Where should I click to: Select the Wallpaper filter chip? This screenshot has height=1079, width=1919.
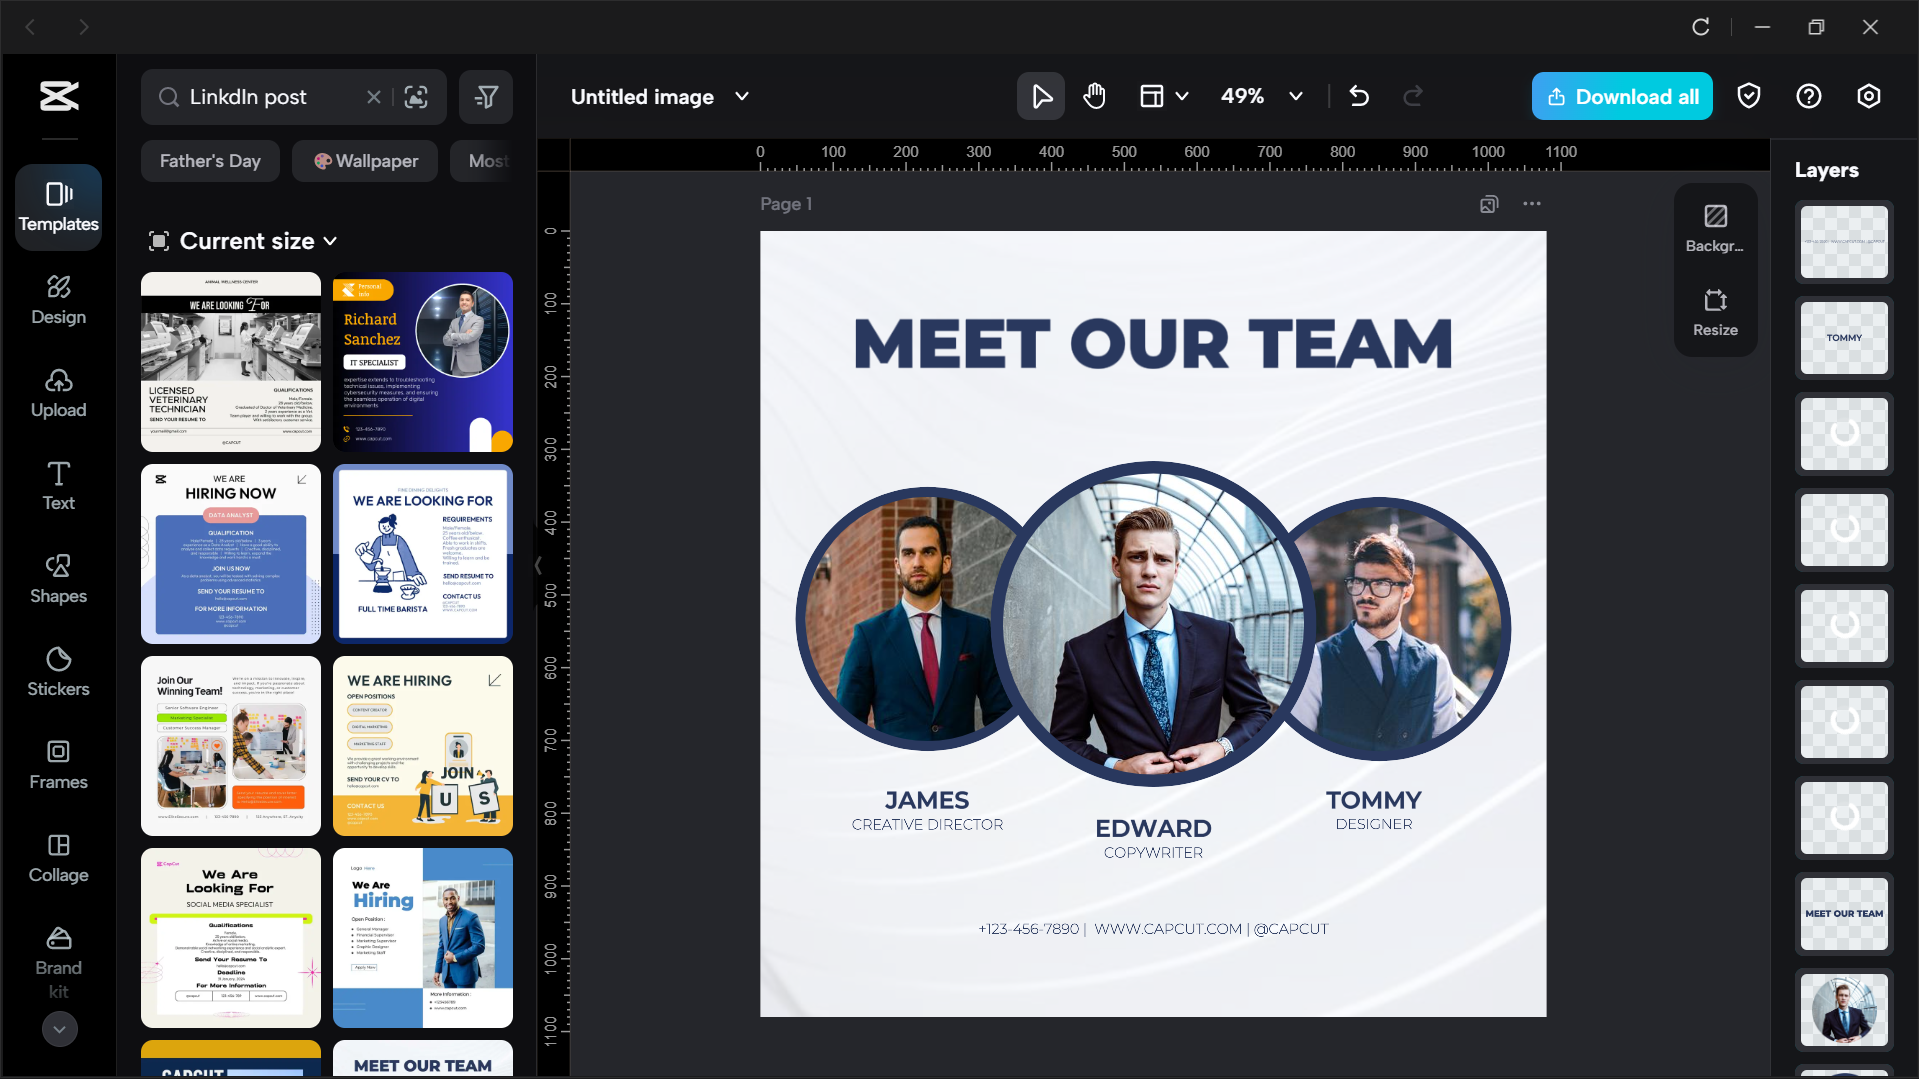point(365,161)
